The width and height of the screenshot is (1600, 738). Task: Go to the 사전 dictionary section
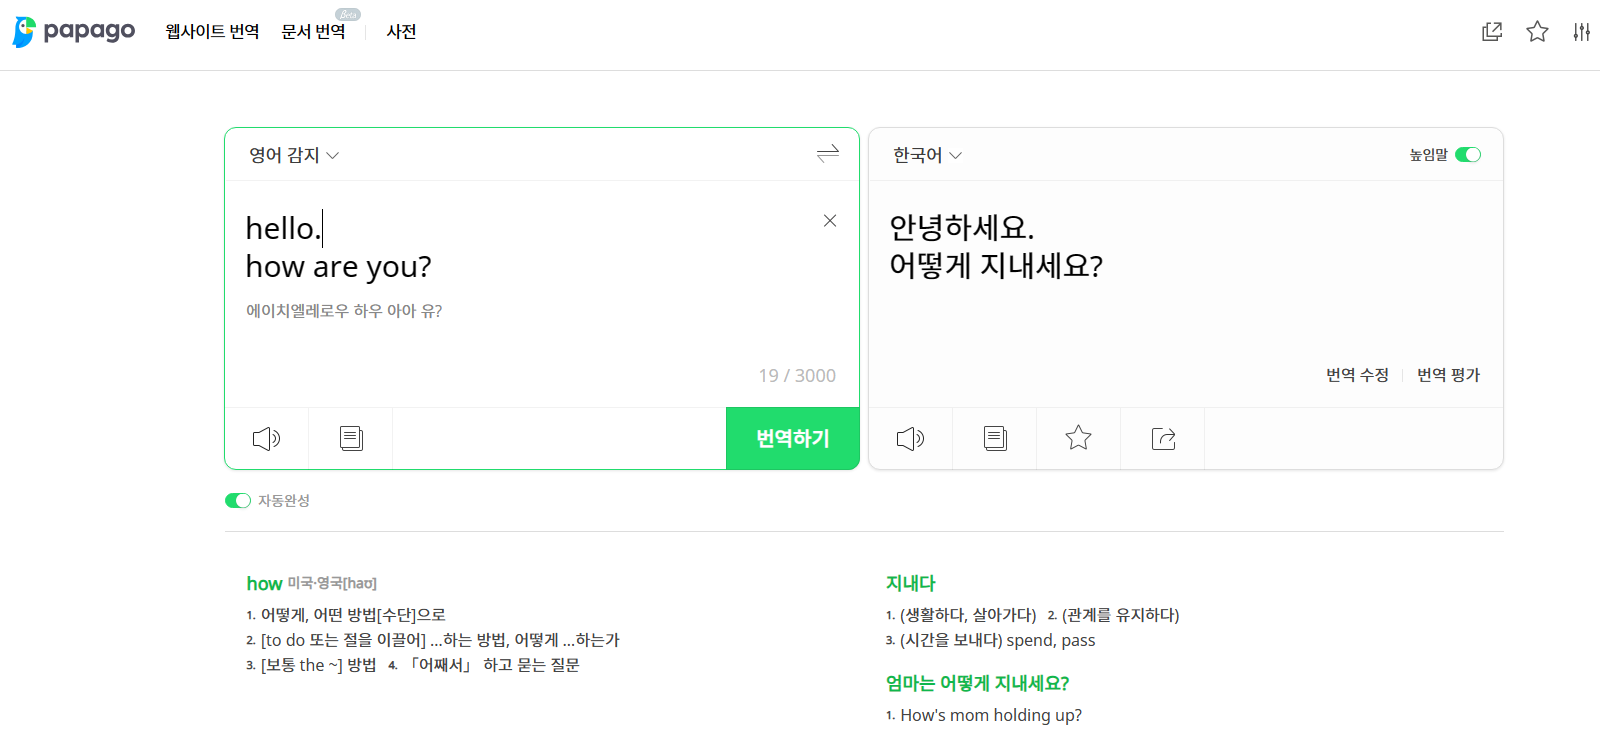(x=401, y=31)
